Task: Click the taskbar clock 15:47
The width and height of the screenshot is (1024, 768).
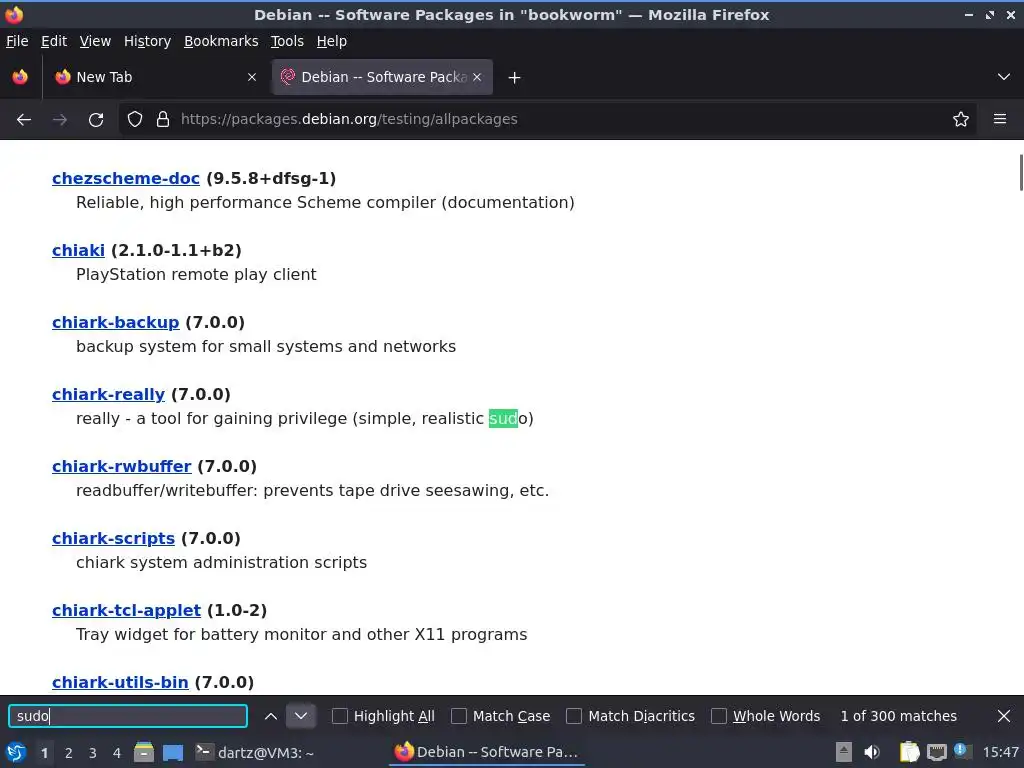Action: [1000, 752]
